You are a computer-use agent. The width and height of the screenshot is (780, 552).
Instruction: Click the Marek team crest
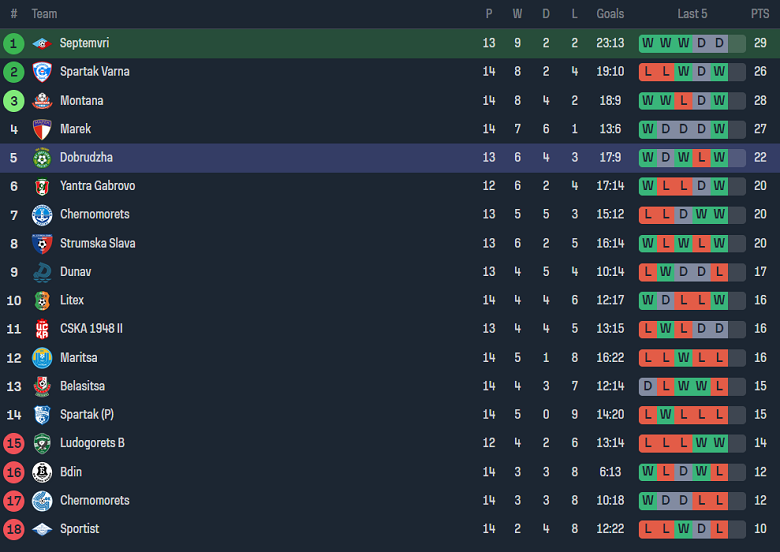pyautogui.click(x=41, y=129)
